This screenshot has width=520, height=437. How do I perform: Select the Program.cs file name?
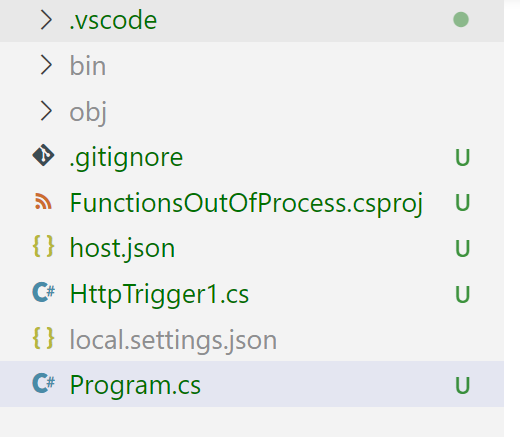click(135, 386)
